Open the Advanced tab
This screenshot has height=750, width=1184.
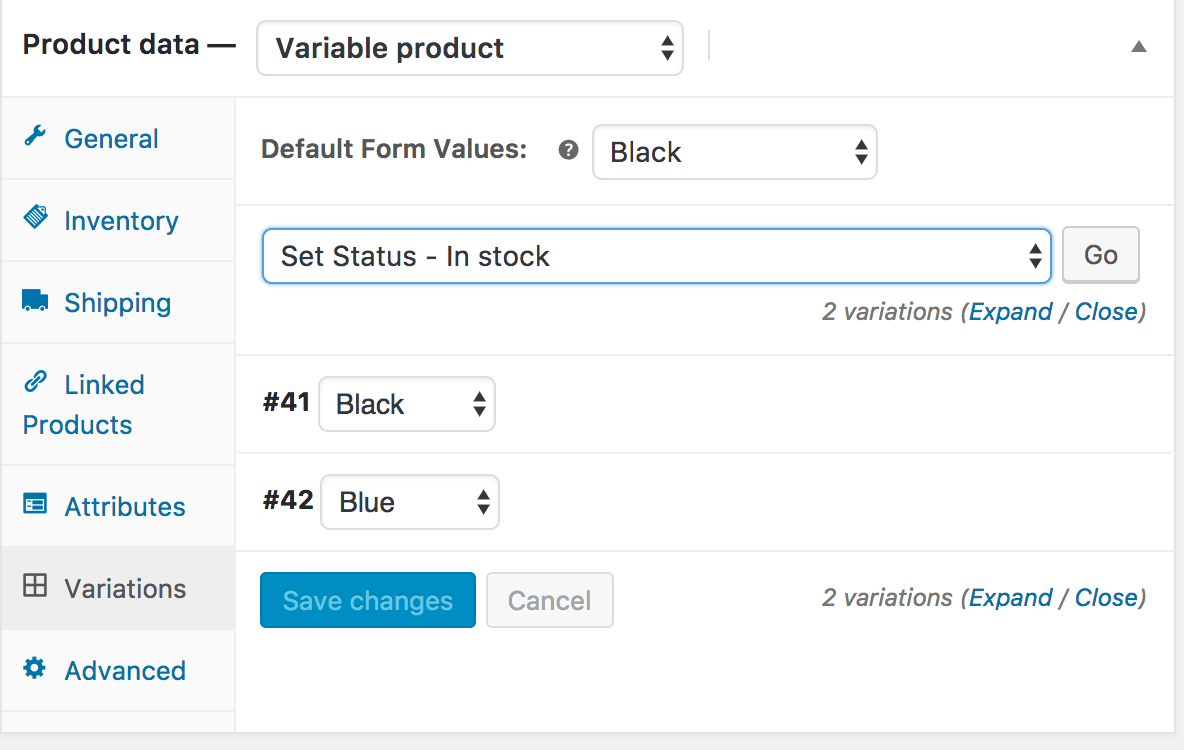click(124, 670)
